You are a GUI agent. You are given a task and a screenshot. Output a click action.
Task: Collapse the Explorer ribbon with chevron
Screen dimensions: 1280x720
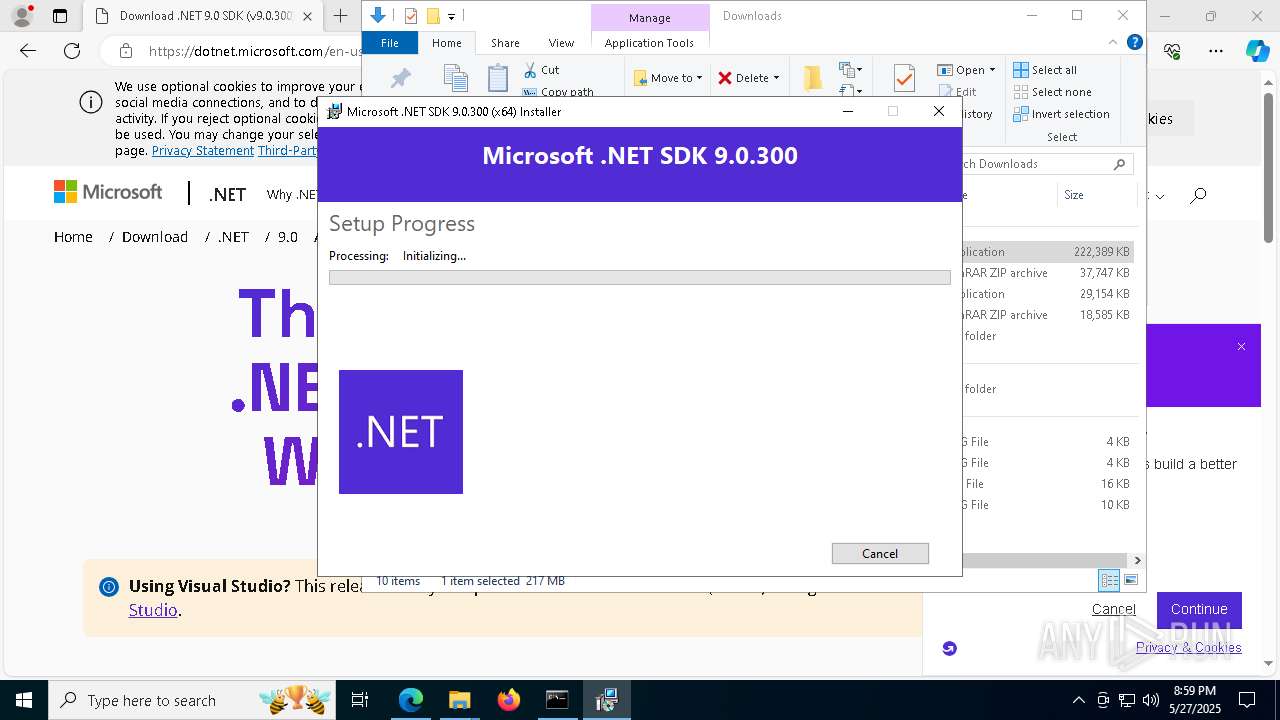coord(1113,43)
